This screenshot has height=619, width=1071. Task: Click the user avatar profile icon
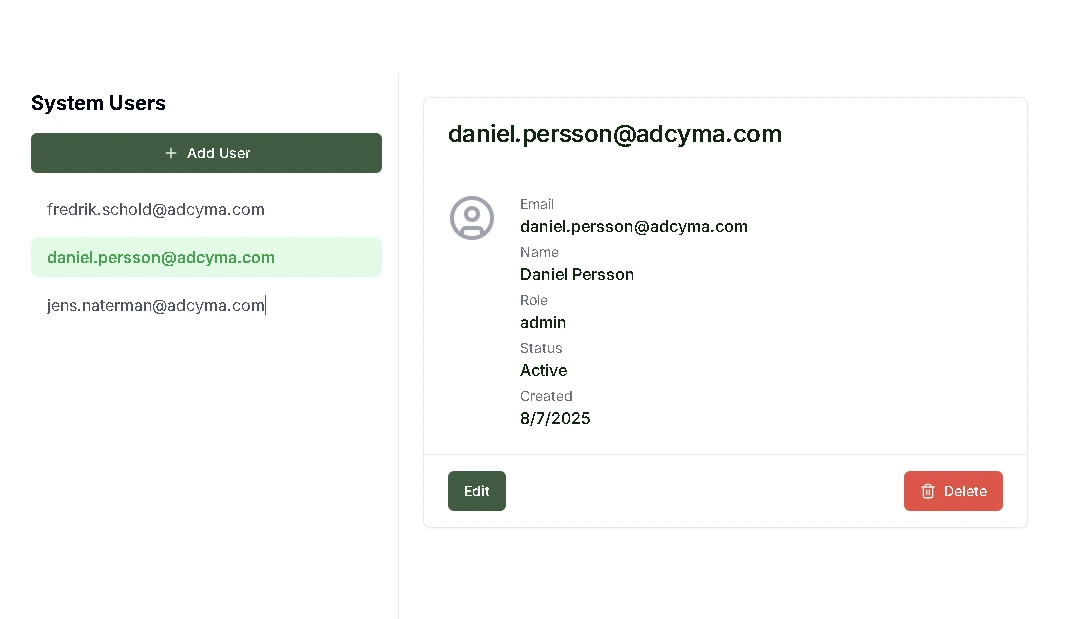[x=472, y=218]
